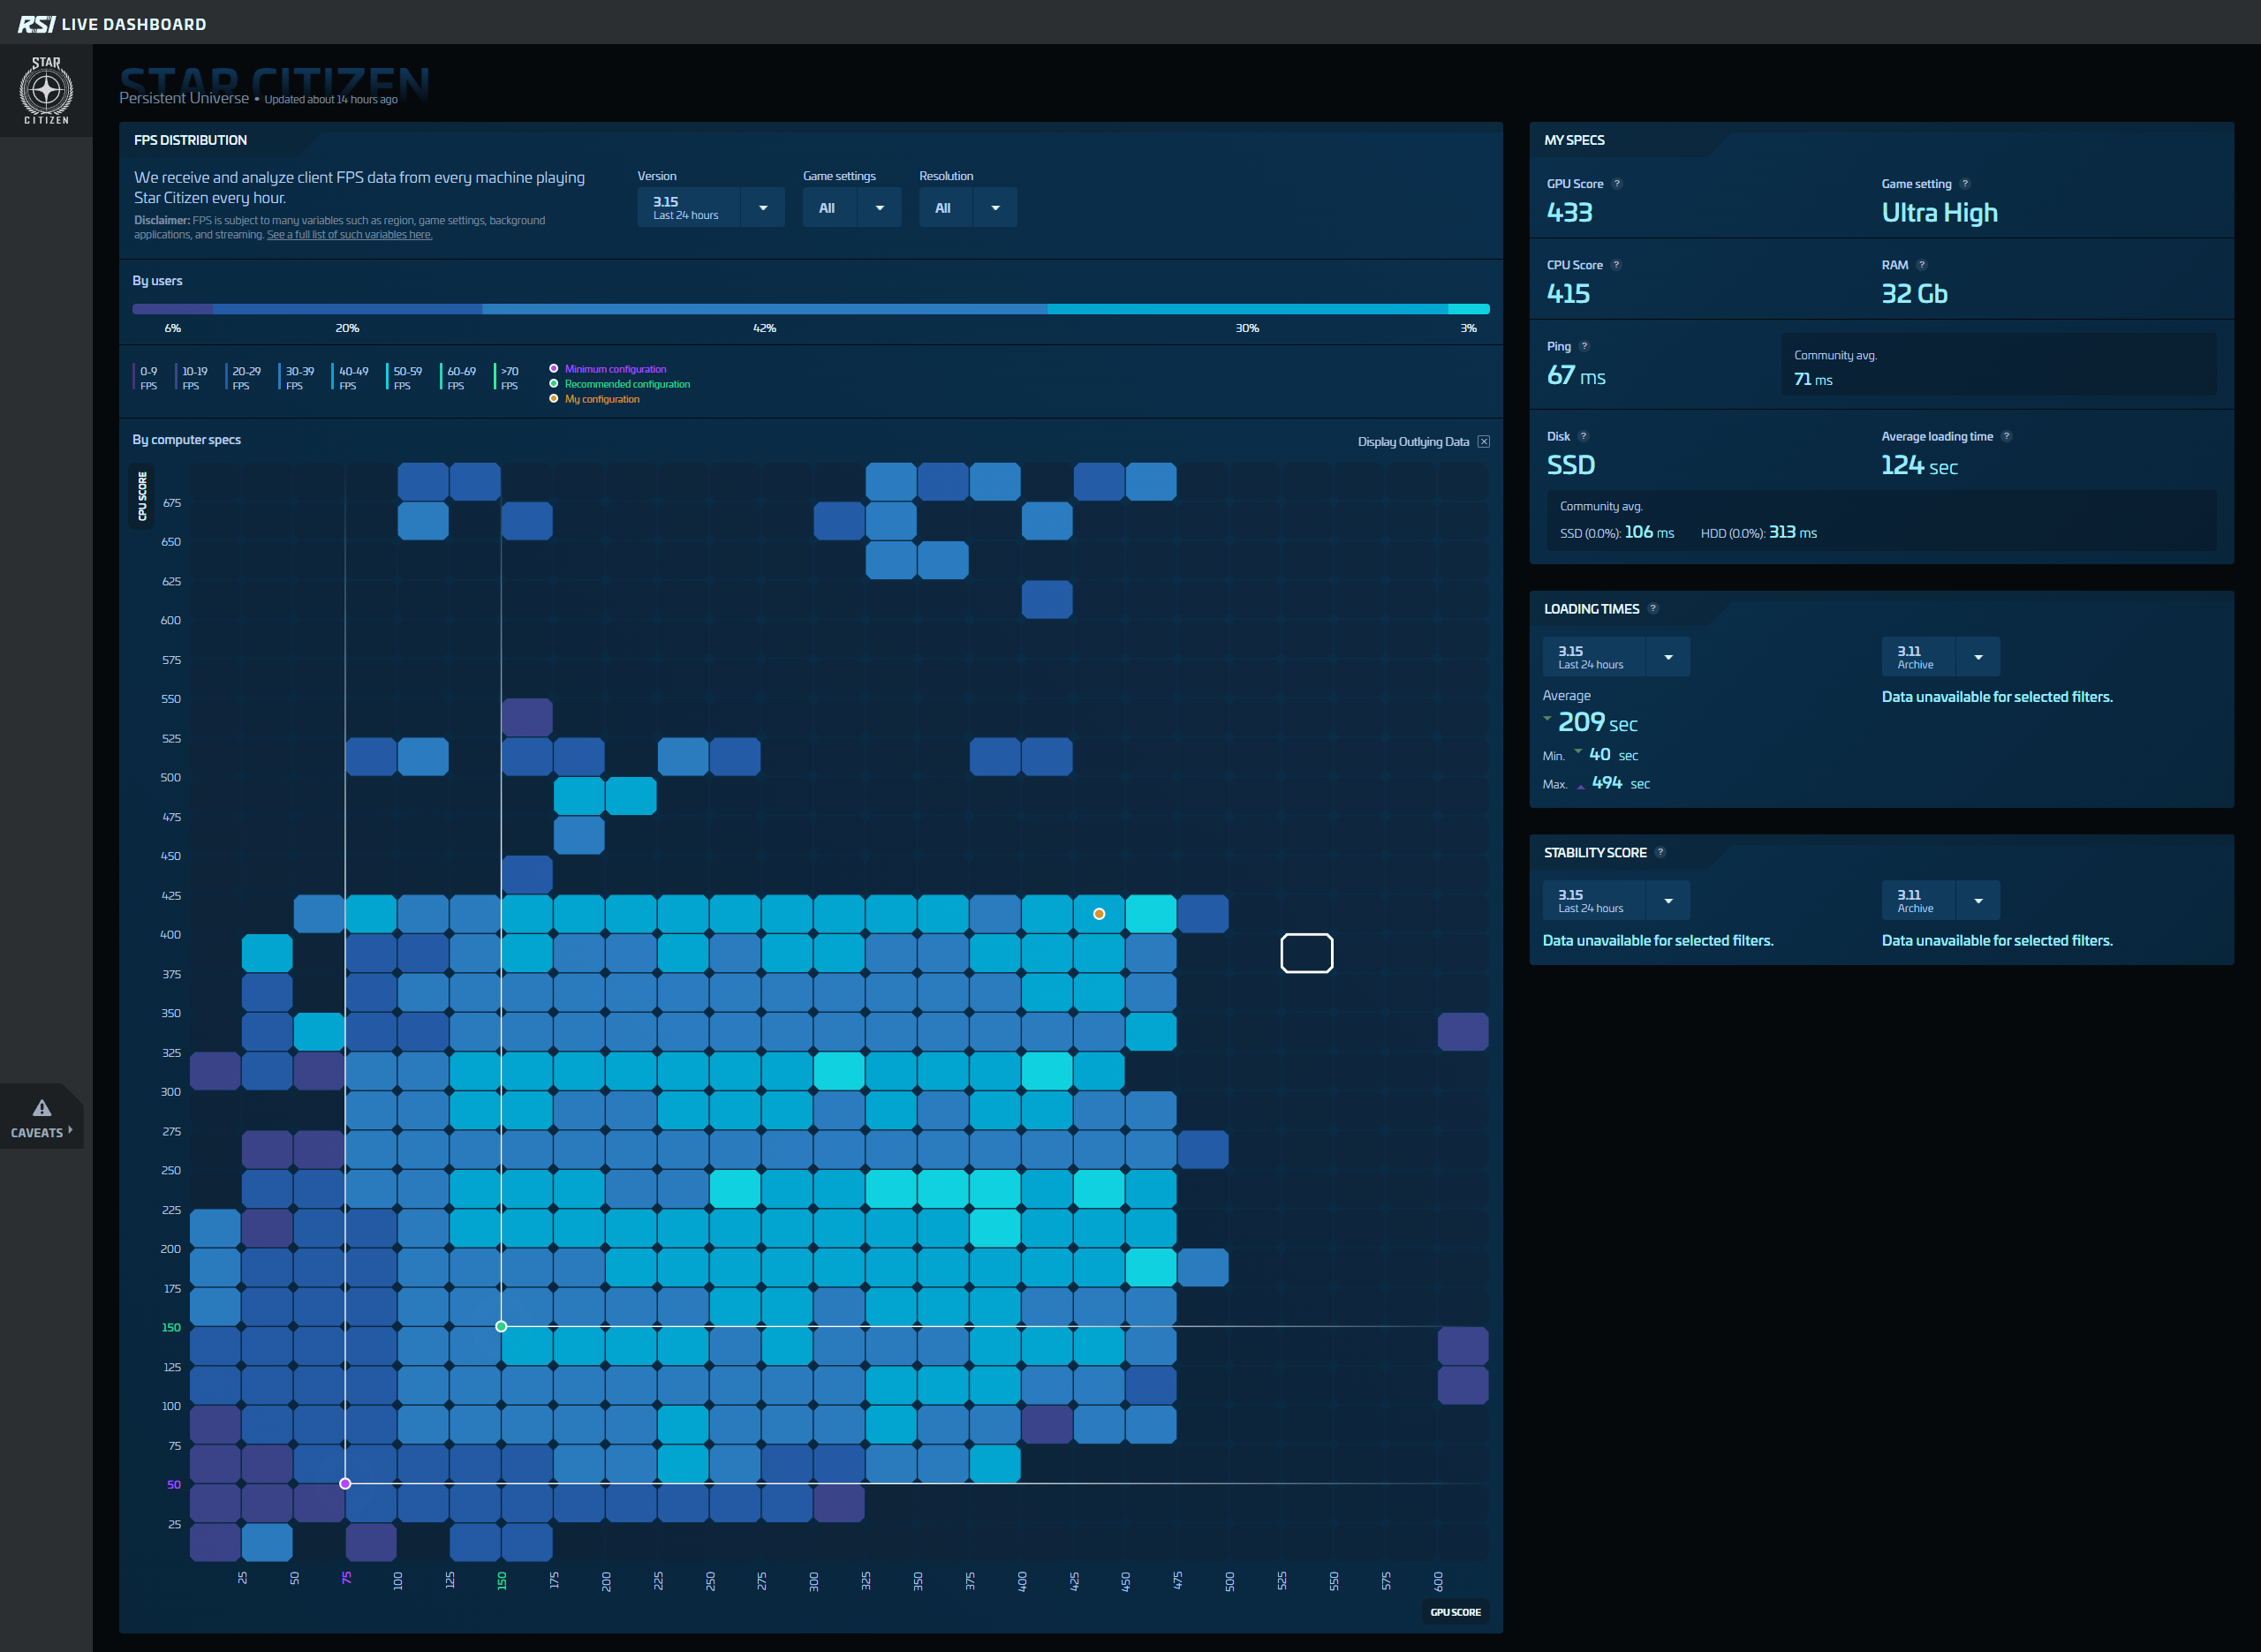2261x1652 pixels.
Task: Toggle Minimum configuration legend marker
Action: [554, 369]
